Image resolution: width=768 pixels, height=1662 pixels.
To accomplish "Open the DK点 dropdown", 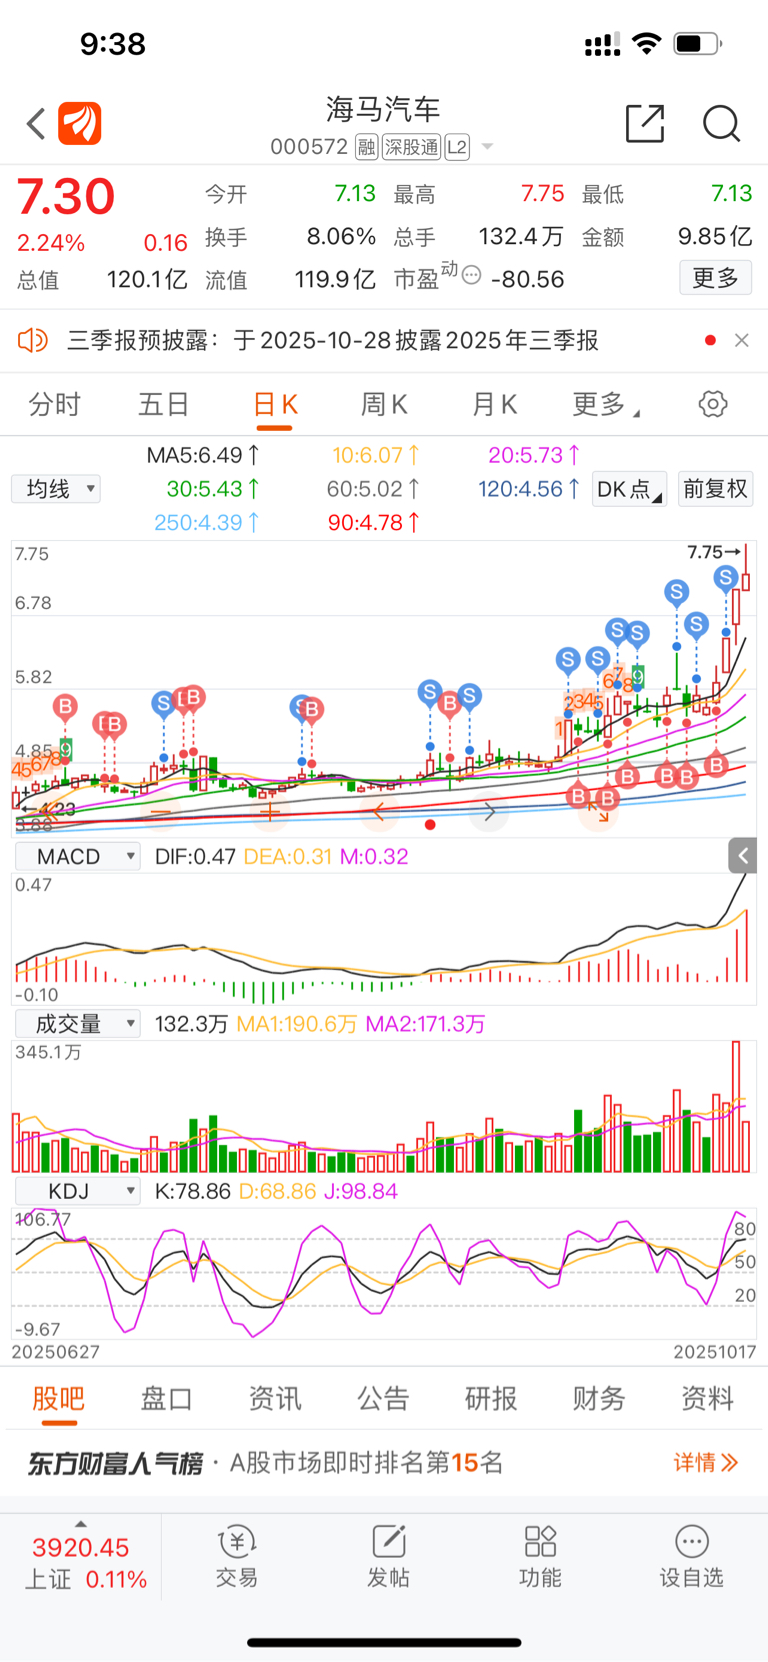I will point(630,489).
